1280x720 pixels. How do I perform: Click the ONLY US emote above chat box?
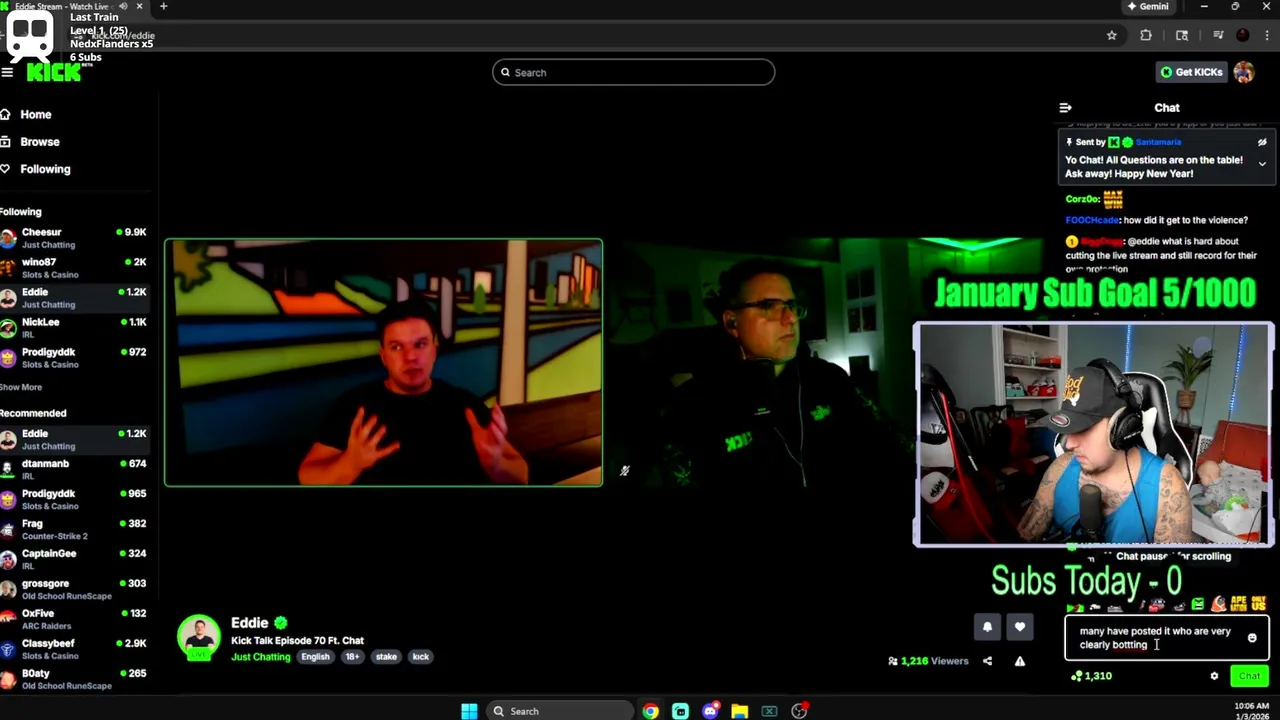pos(1258,604)
